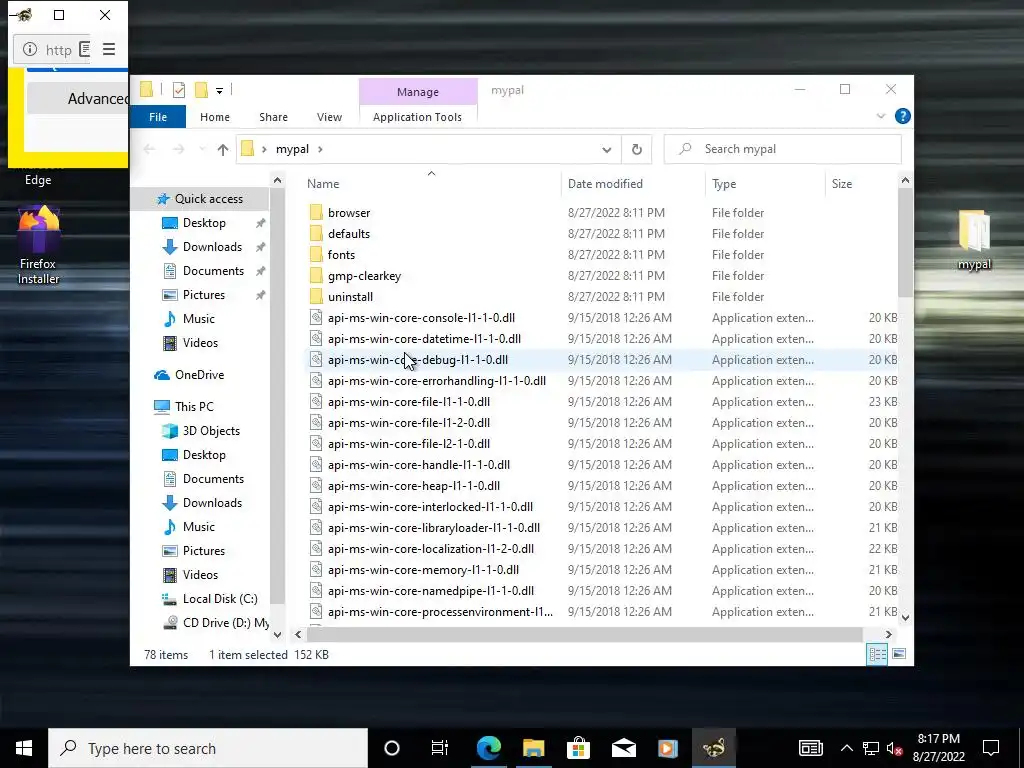Screen dimensions: 1024x768
Task: Select pinned Pictures under Quick access
Action: coord(204,295)
